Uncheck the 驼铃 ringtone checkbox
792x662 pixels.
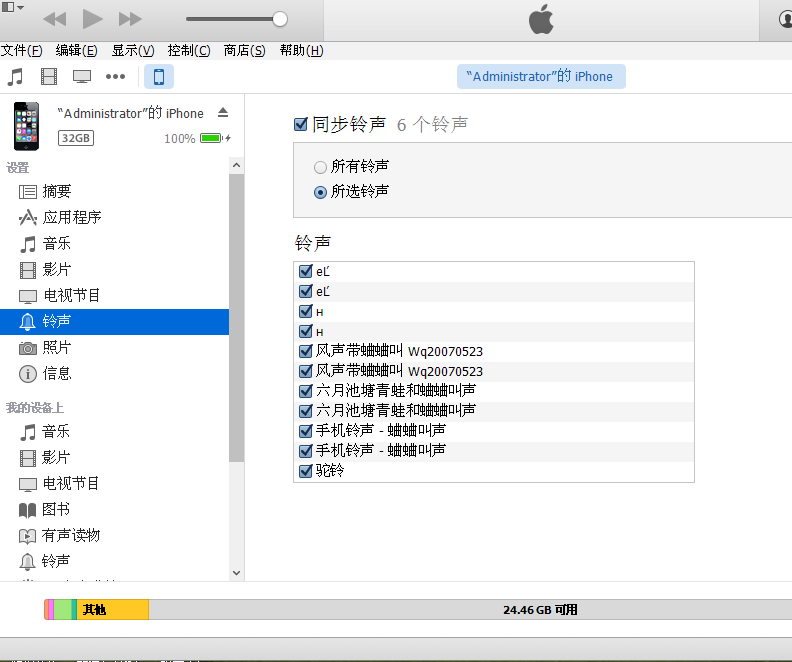(306, 471)
